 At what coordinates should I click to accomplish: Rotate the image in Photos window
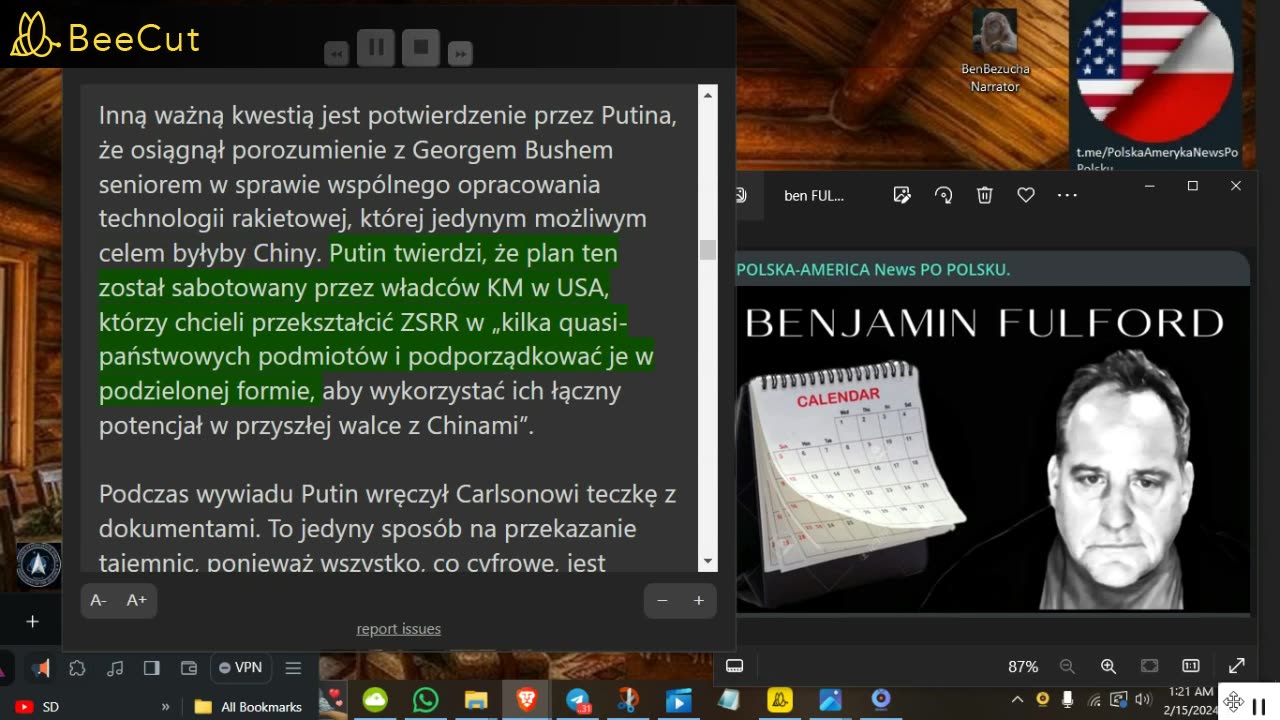pos(943,195)
